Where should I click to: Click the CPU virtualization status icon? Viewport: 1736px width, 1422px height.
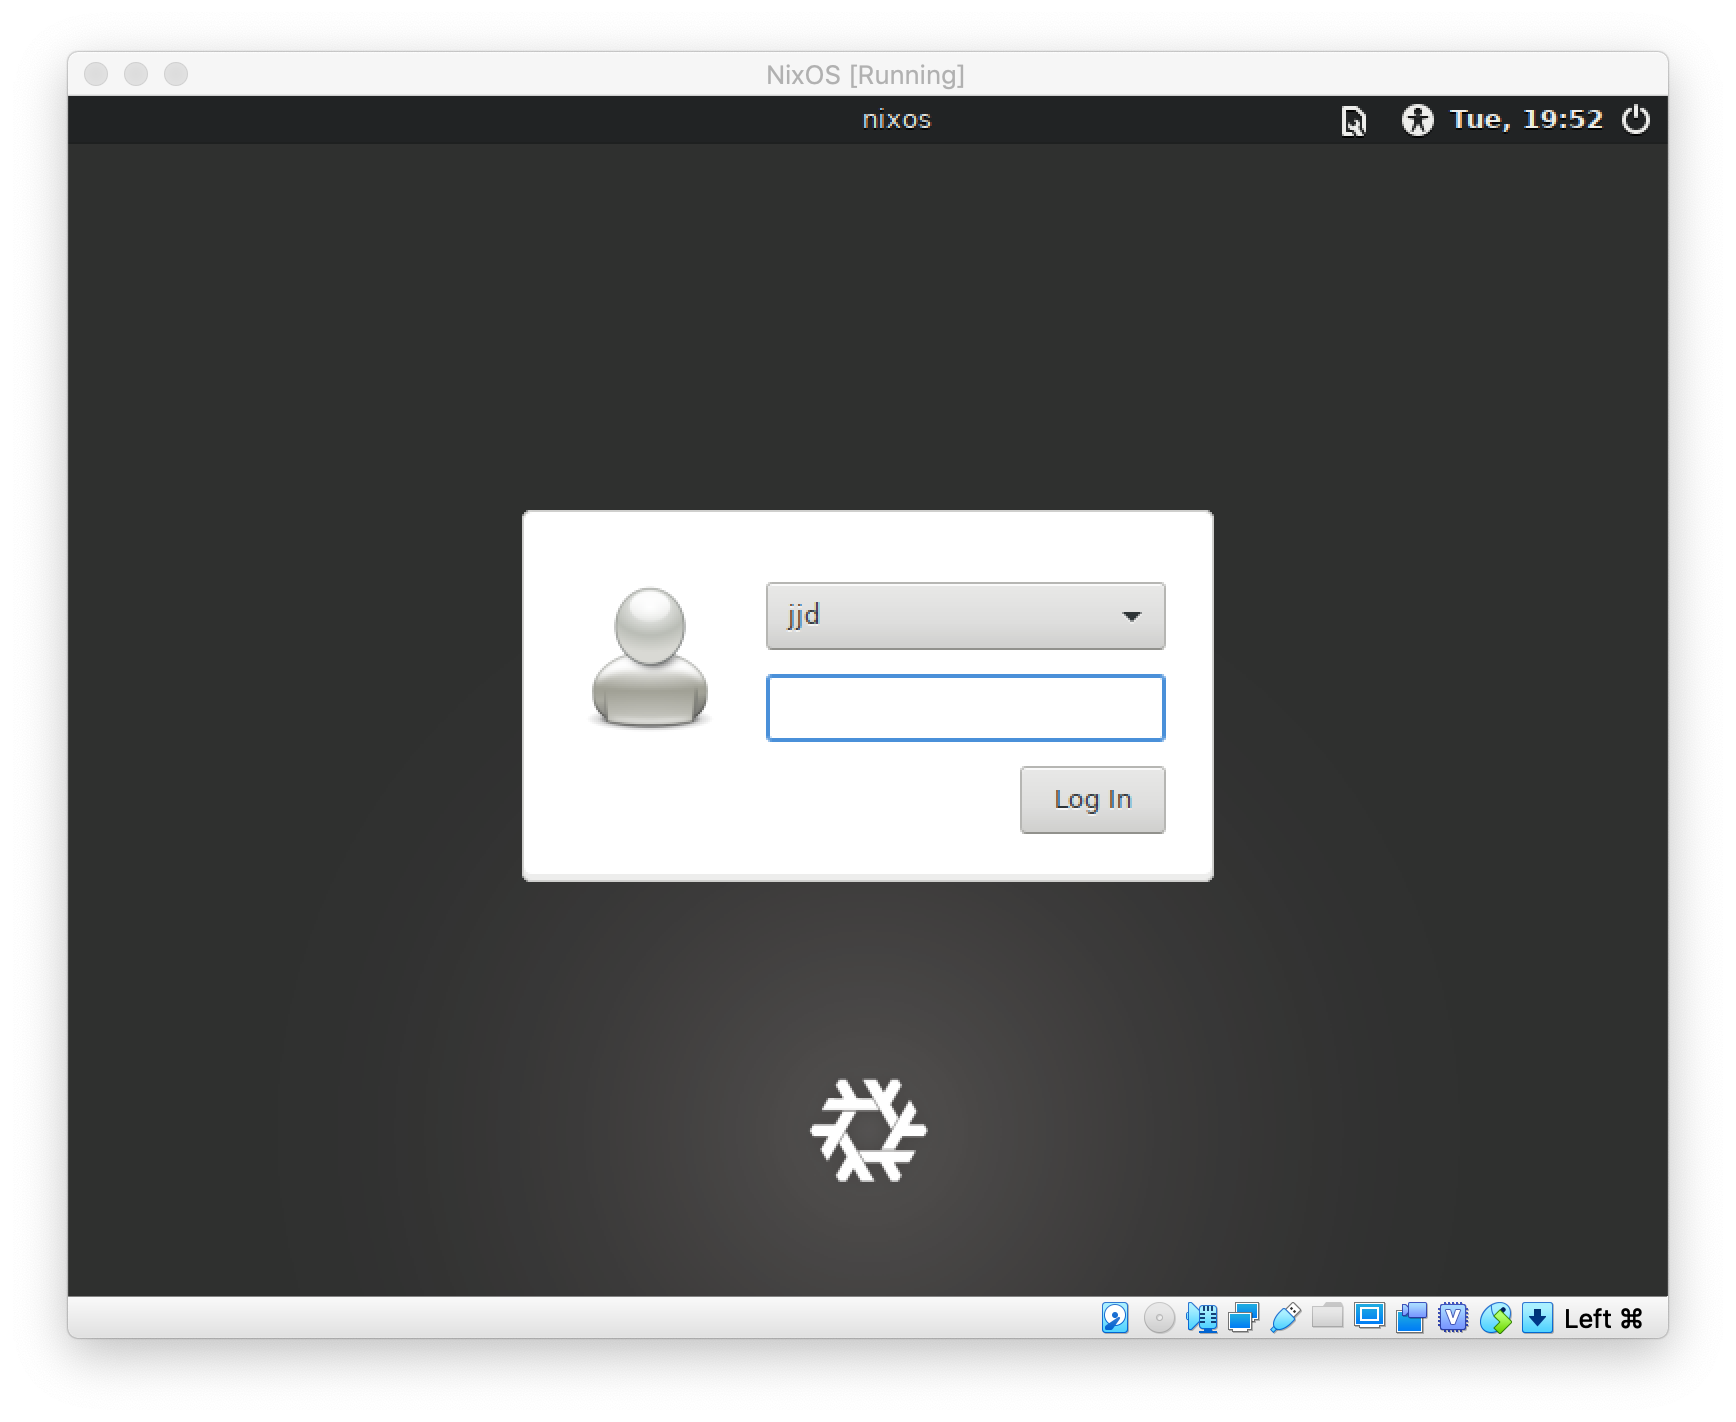pyautogui.click(x=1453, y=1318)
